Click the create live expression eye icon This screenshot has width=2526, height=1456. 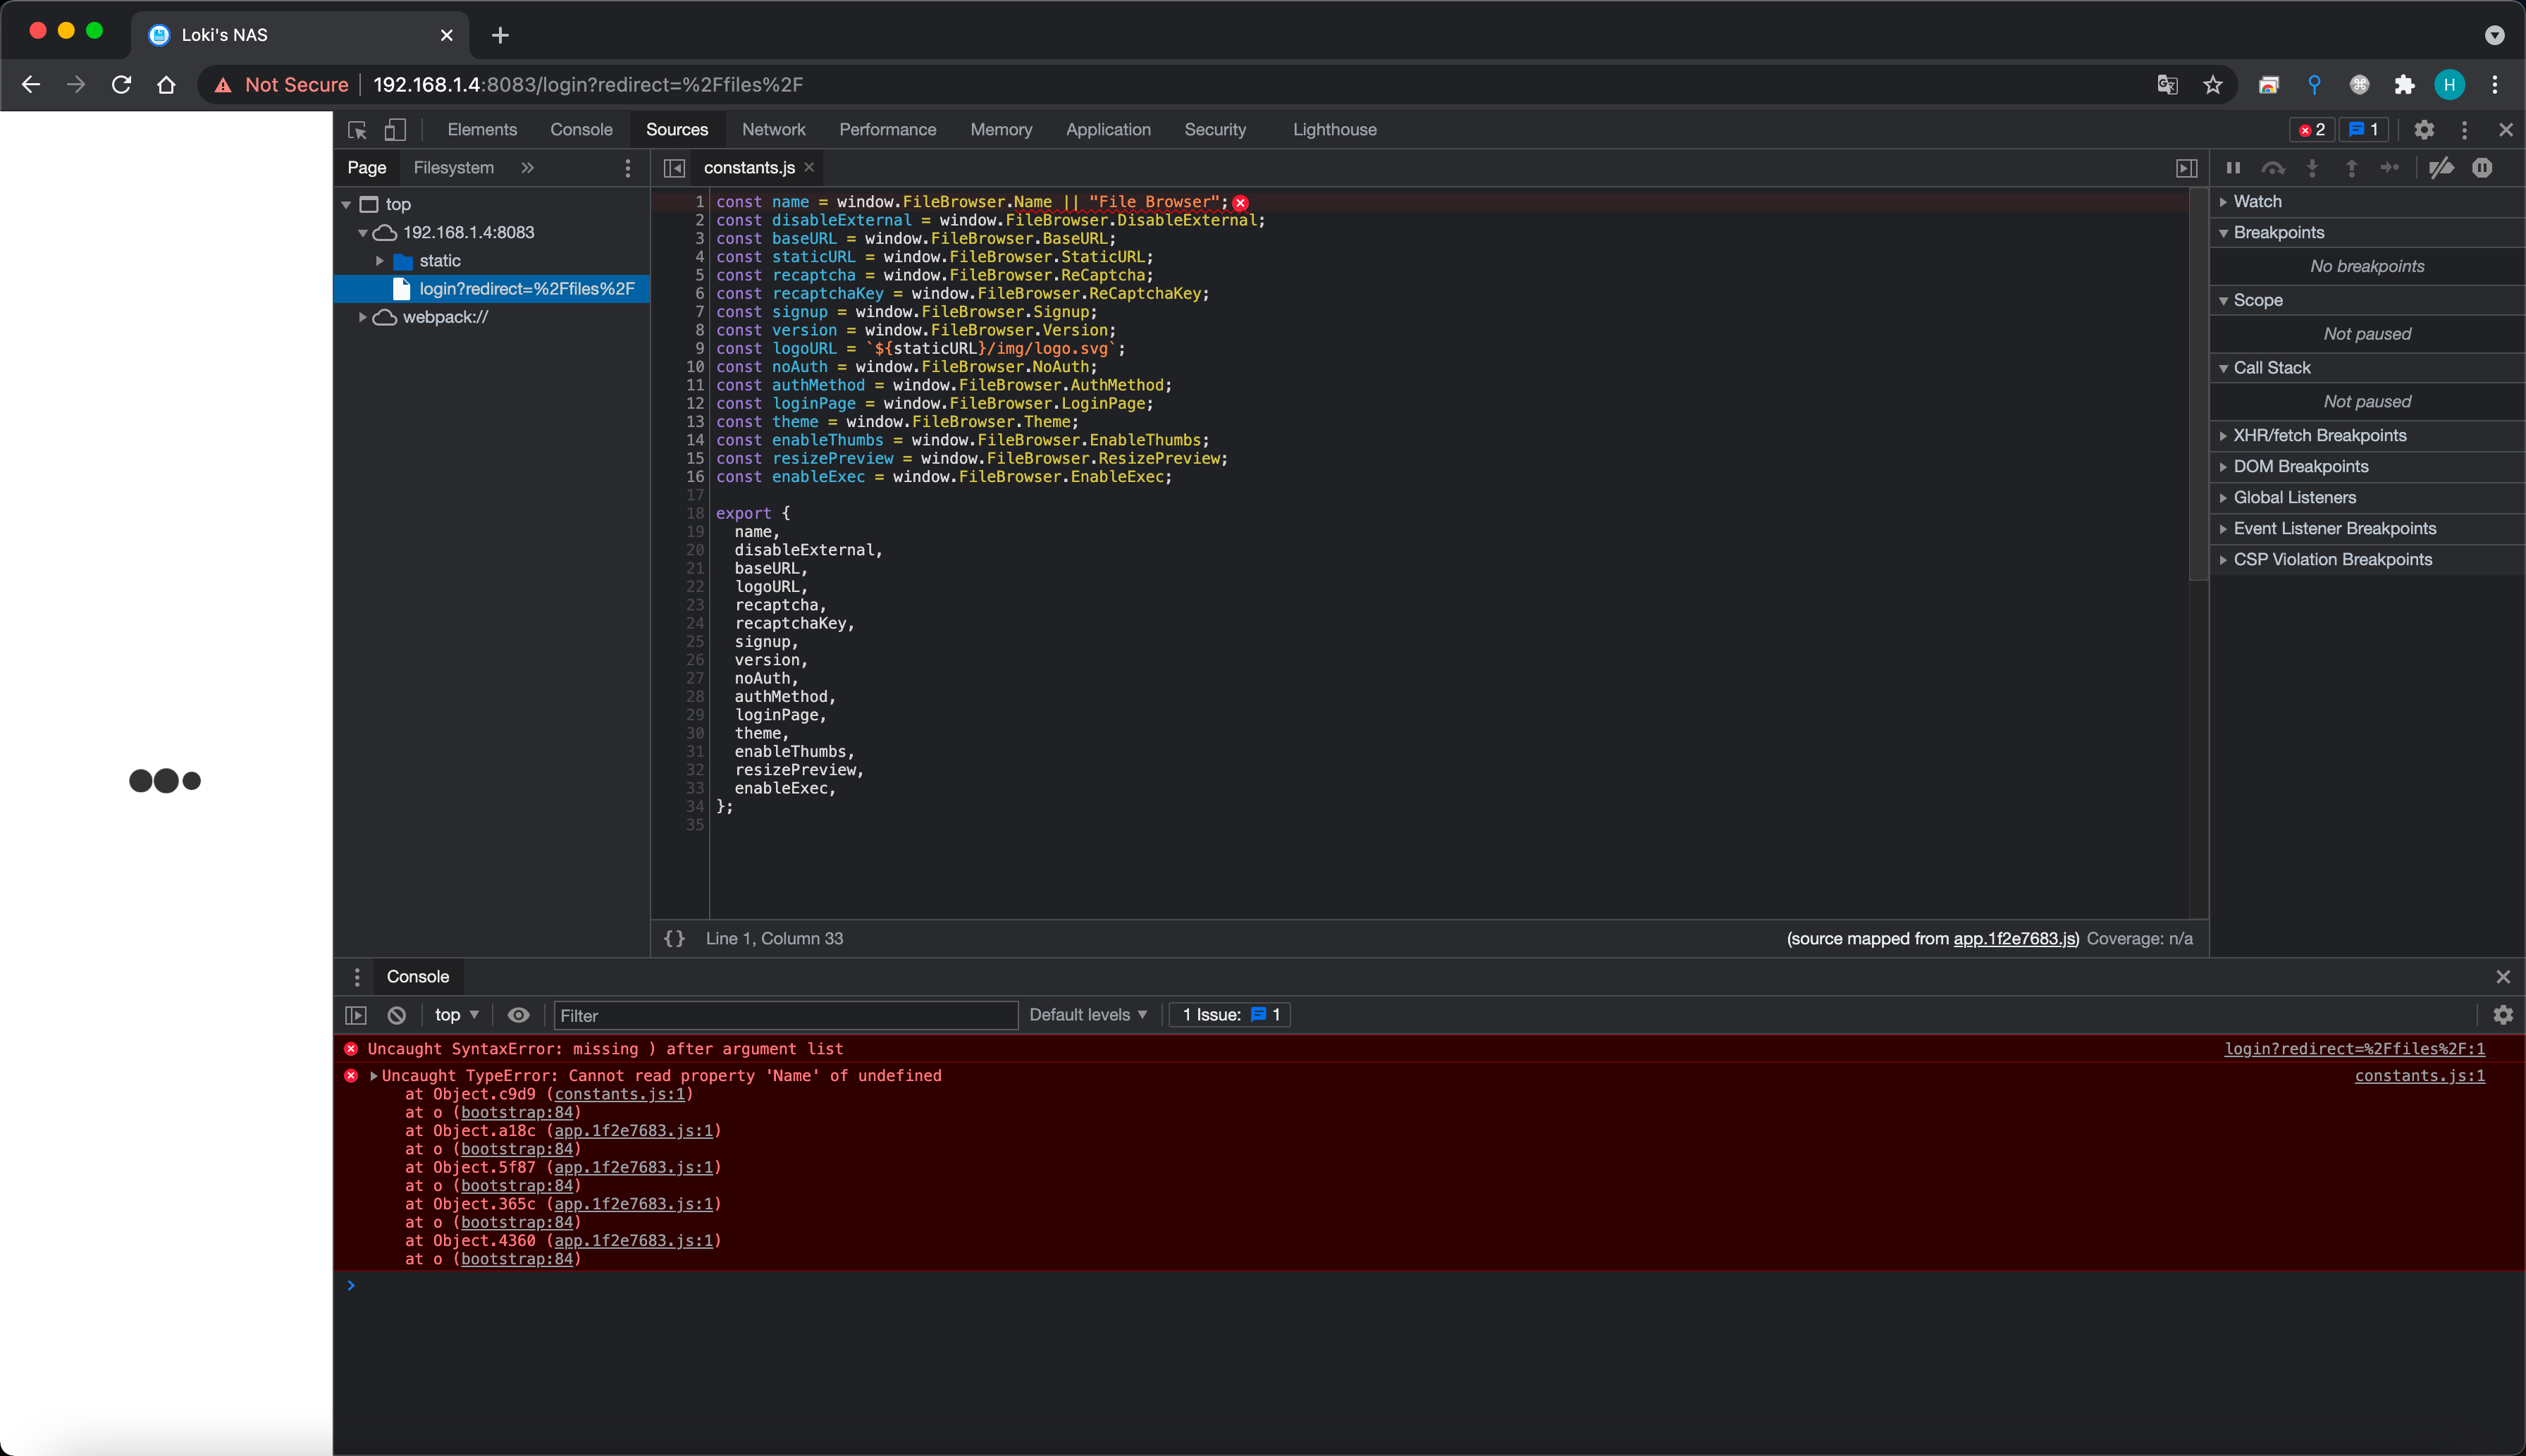[518, 1015]
